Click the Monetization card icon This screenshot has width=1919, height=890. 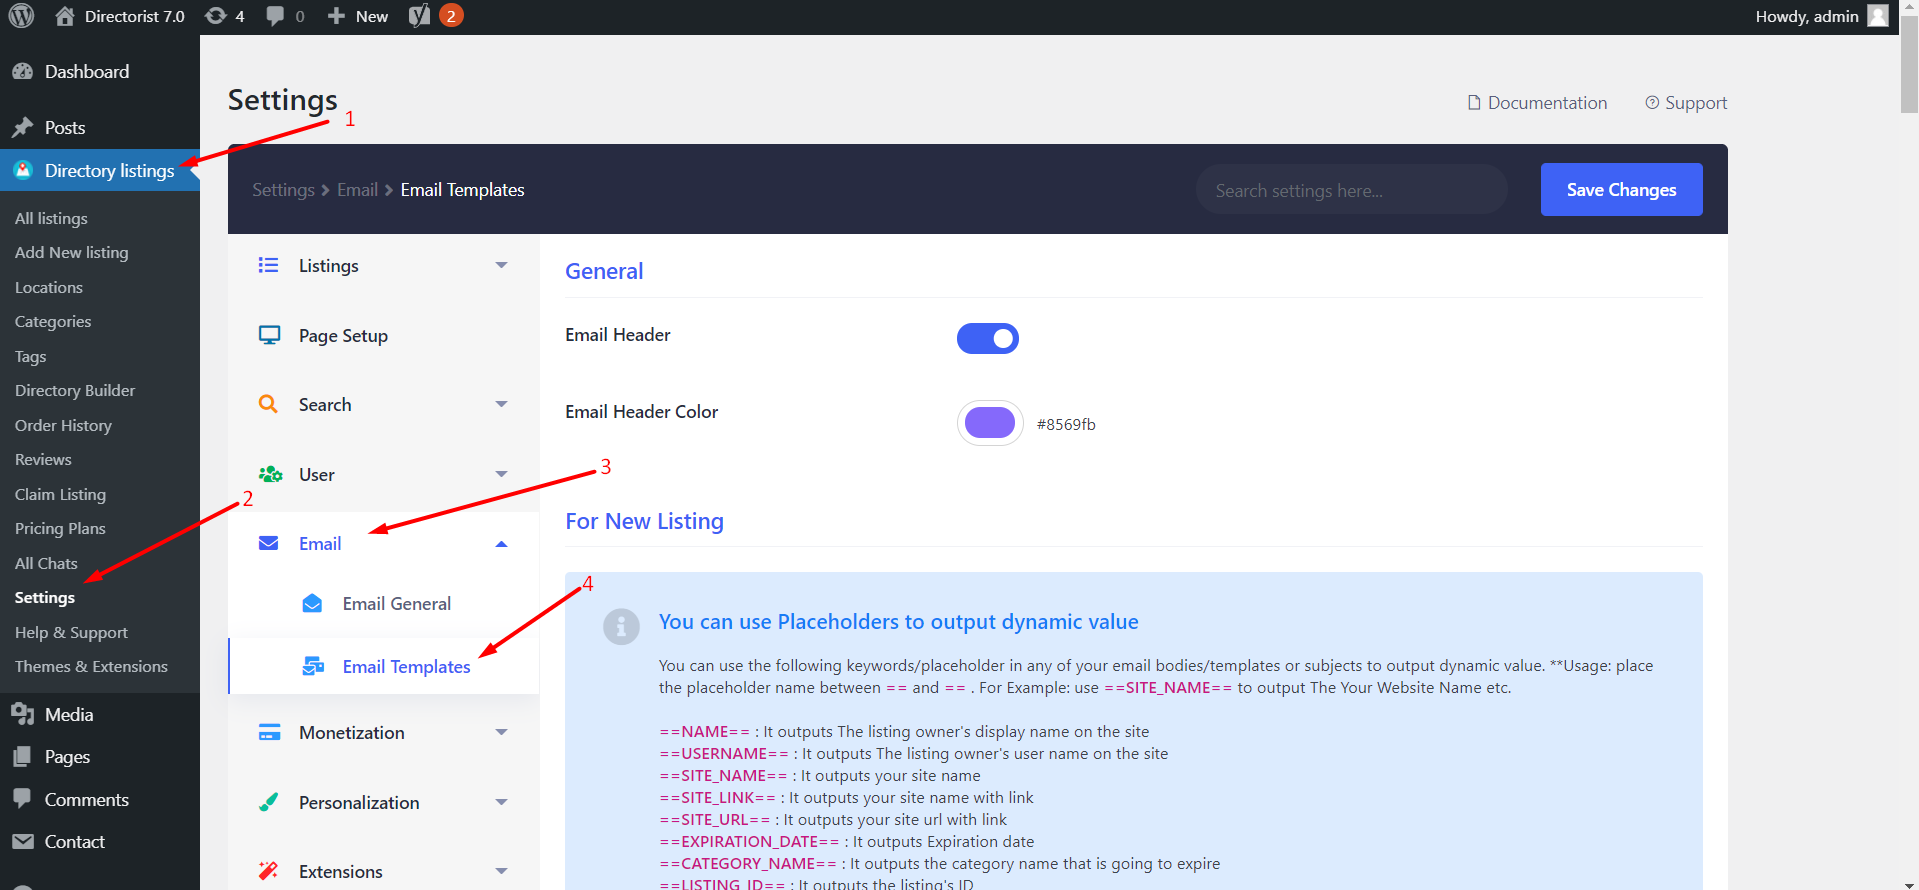269,732
